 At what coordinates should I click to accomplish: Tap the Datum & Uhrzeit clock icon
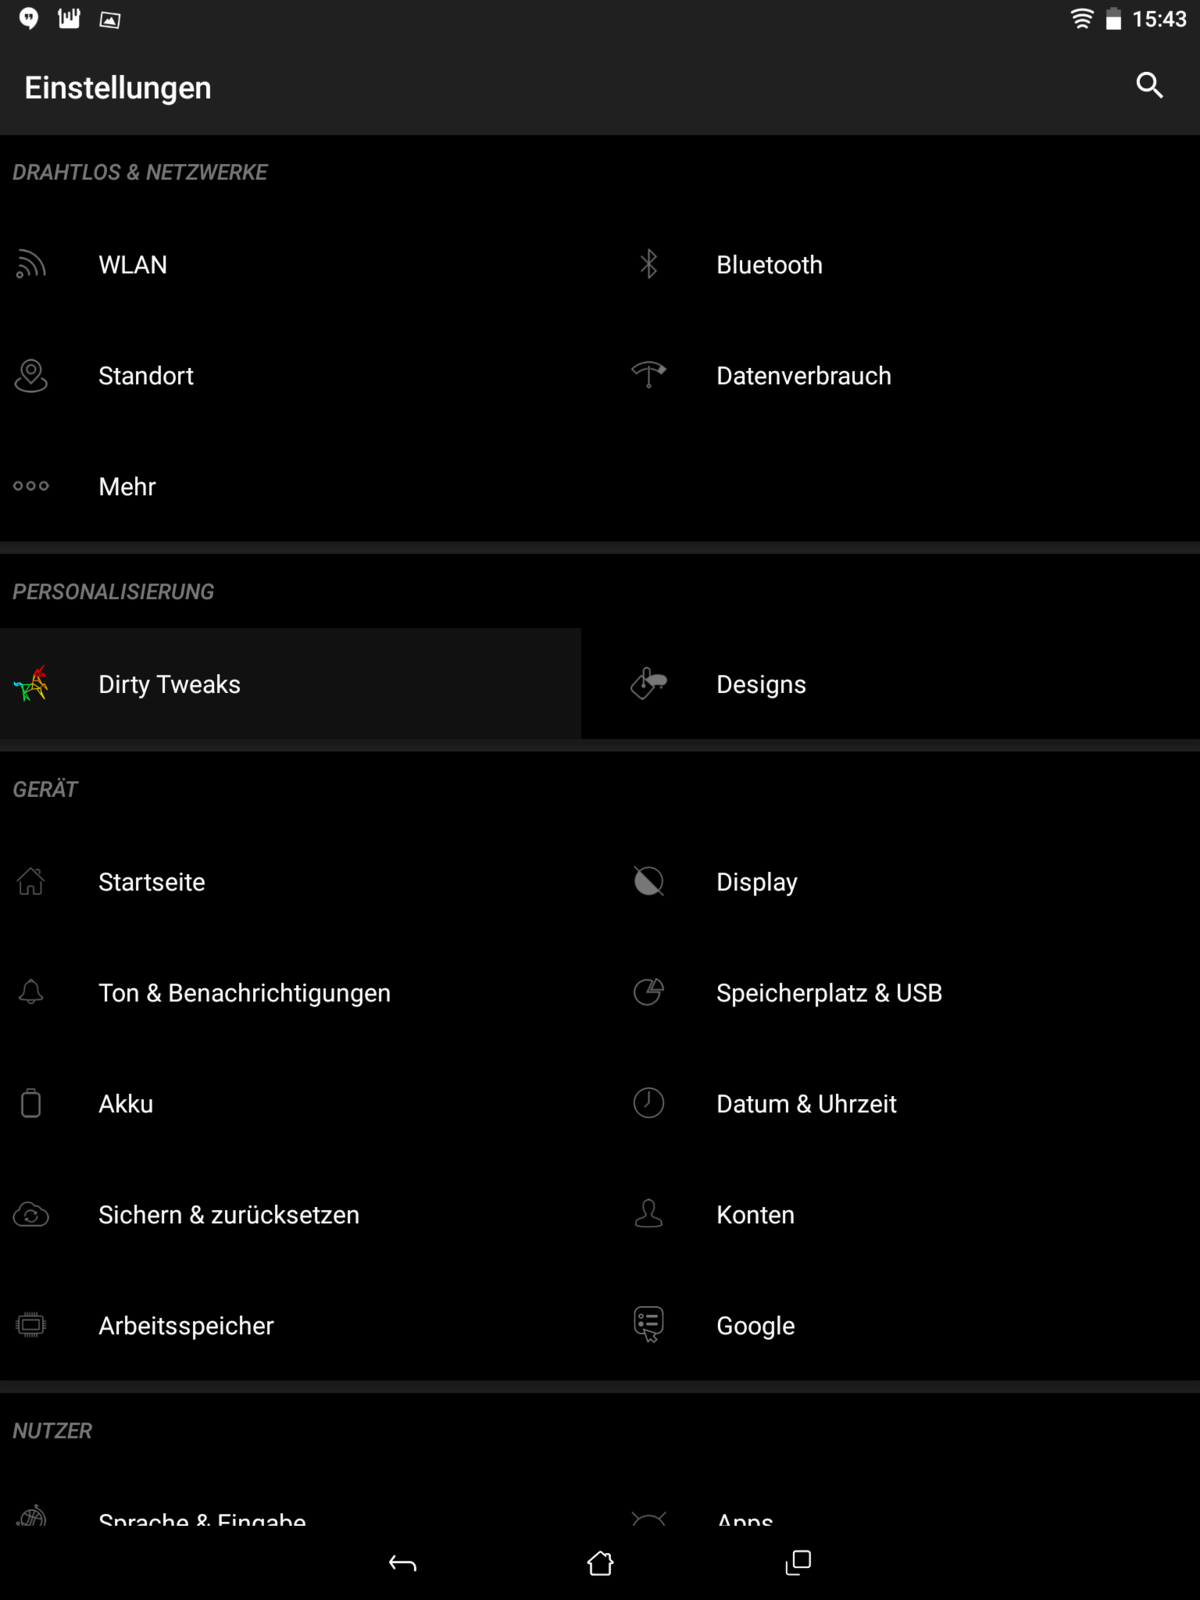[x=649, y=1103]
